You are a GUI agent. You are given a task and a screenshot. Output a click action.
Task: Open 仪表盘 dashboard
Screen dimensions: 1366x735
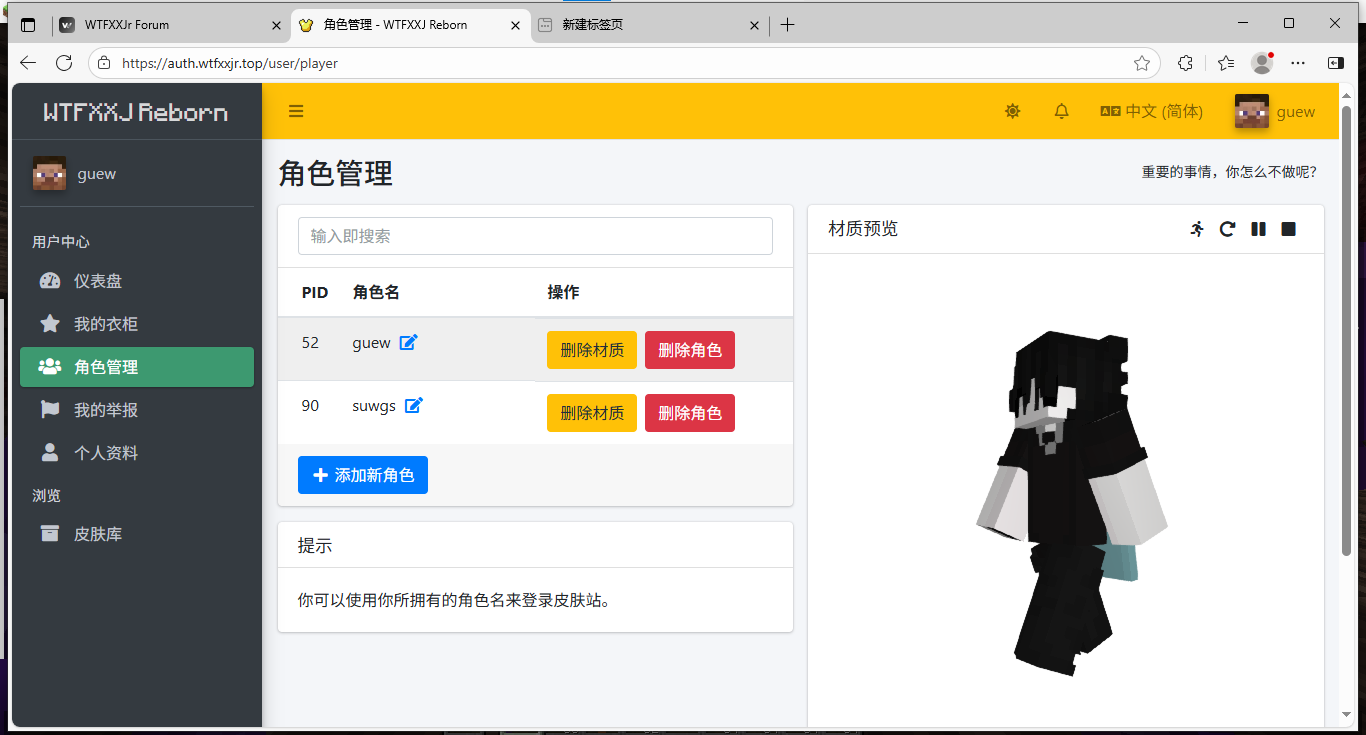click(x=137, y=281)
